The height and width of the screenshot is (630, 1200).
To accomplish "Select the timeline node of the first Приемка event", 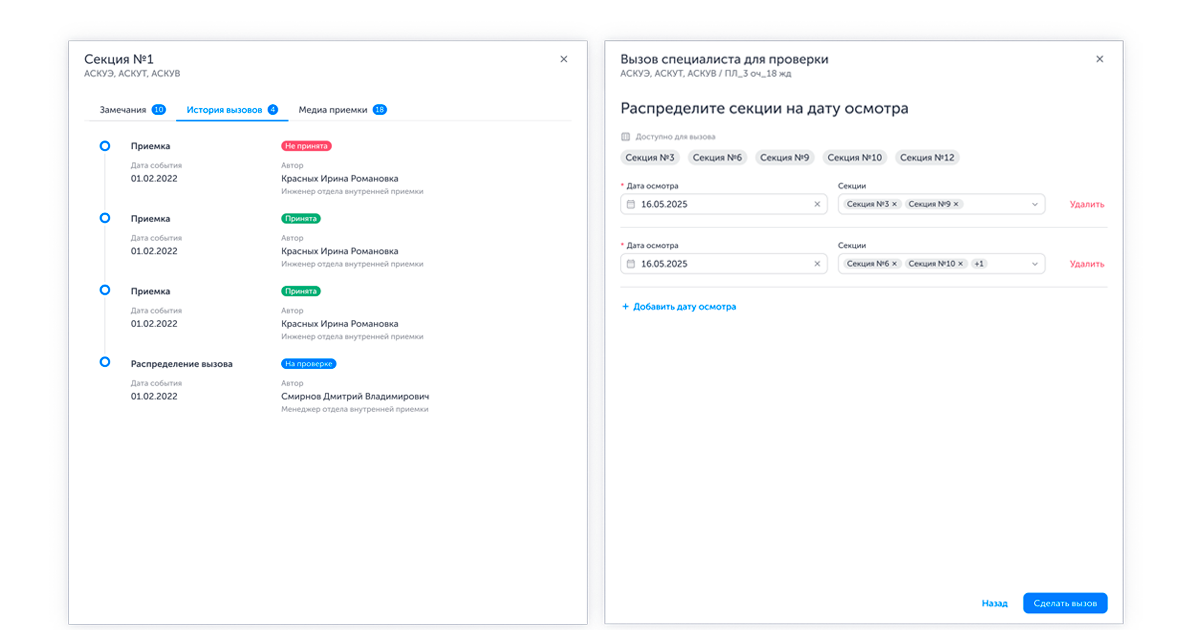I will [x=104, y=146].
